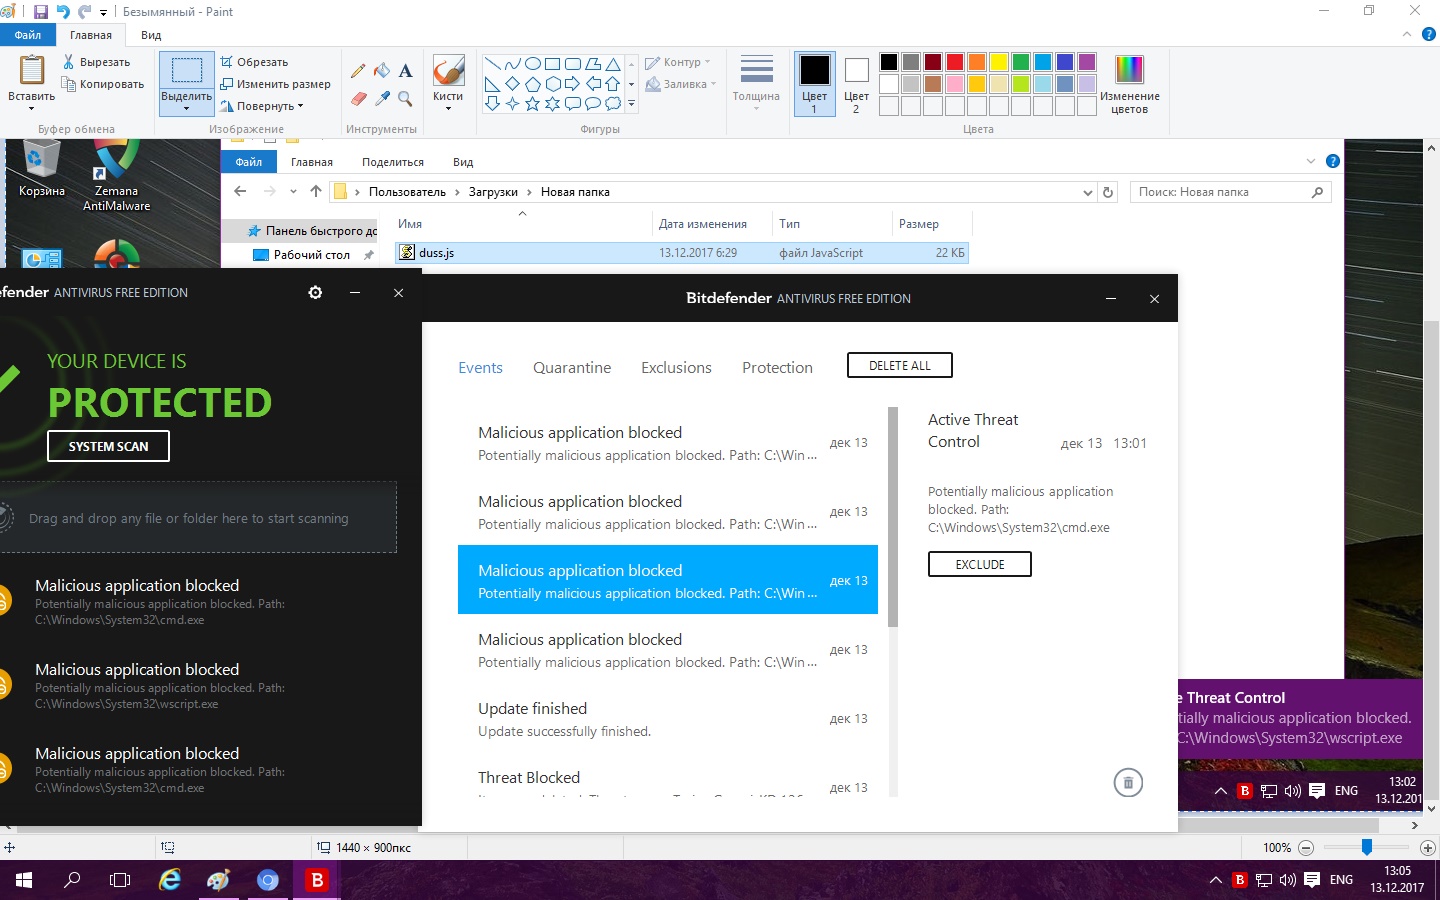Choose the red color swatch
The width and height of the screenshot is (1440, 900).
(955, 62)
